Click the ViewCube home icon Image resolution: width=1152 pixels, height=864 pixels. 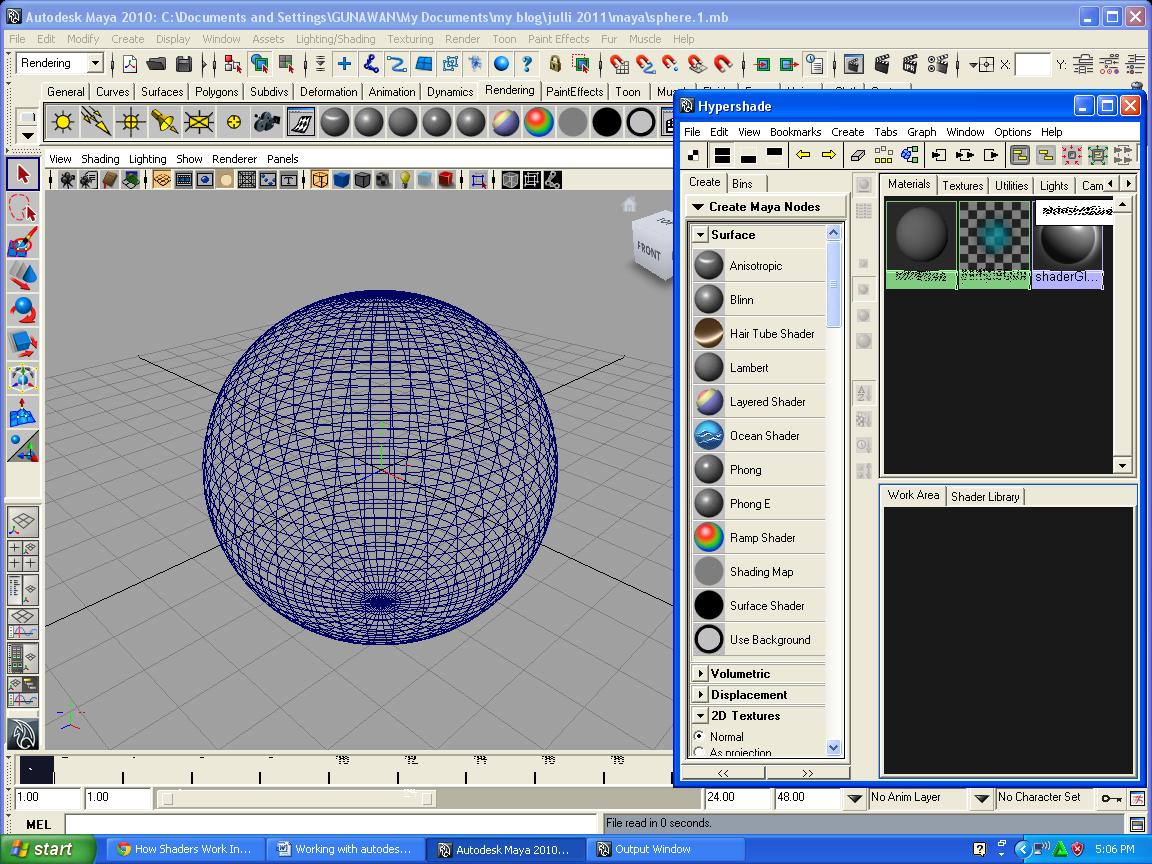click(629, 204)
